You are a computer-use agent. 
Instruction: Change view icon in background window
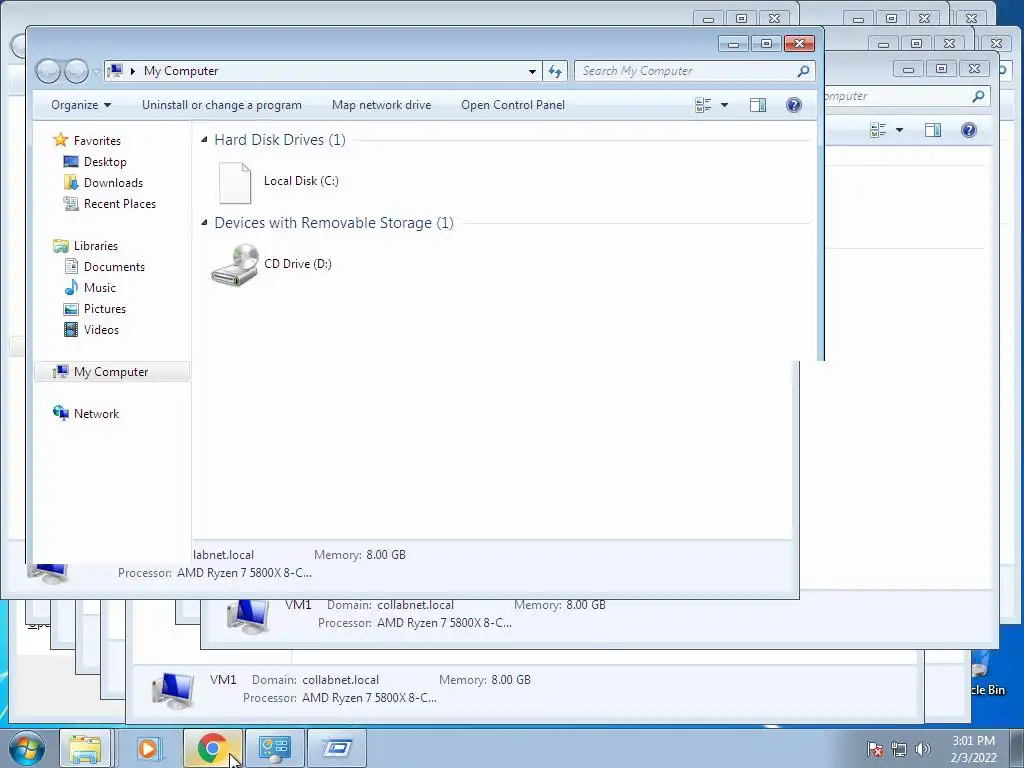tap(878, 130)
